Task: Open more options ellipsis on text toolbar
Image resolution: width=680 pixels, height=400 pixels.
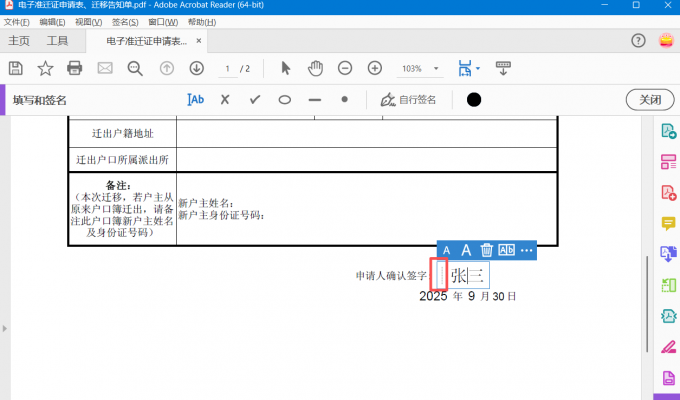Action: point(526,250)
